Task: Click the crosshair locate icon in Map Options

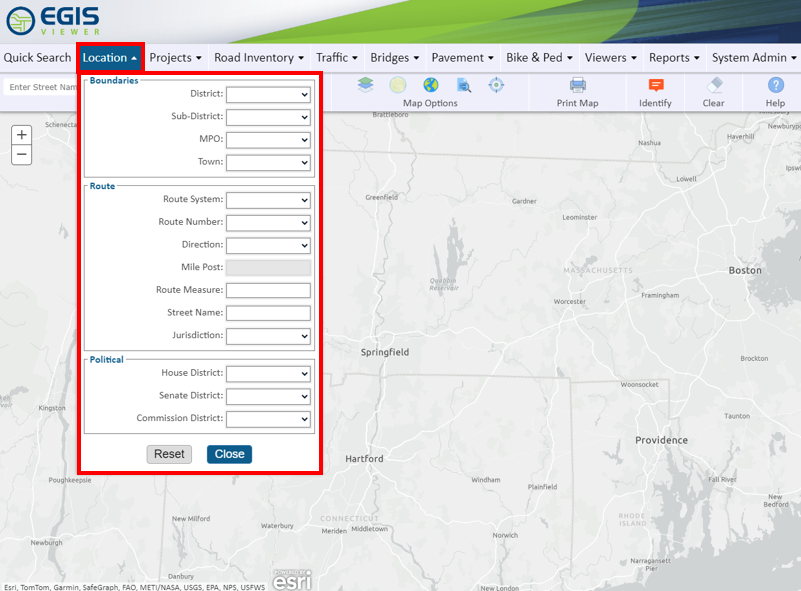Action: point(496,85)
